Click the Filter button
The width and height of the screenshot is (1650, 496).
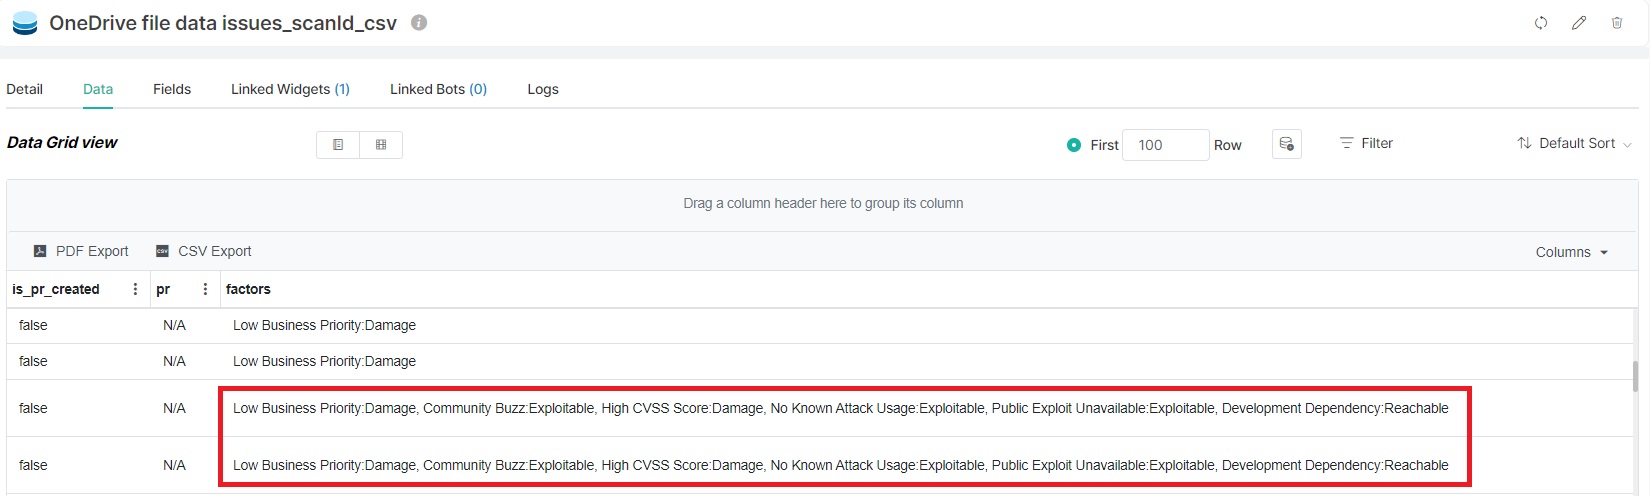(1366, 143)
